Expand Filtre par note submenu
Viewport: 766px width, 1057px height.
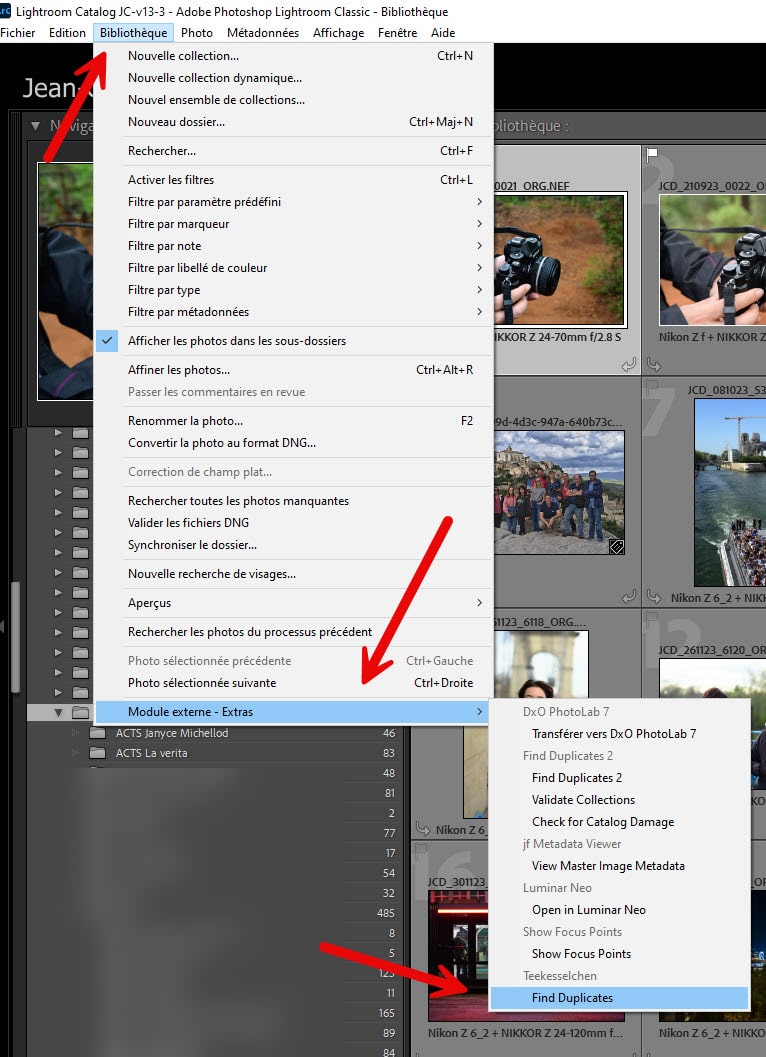point(293,246)
